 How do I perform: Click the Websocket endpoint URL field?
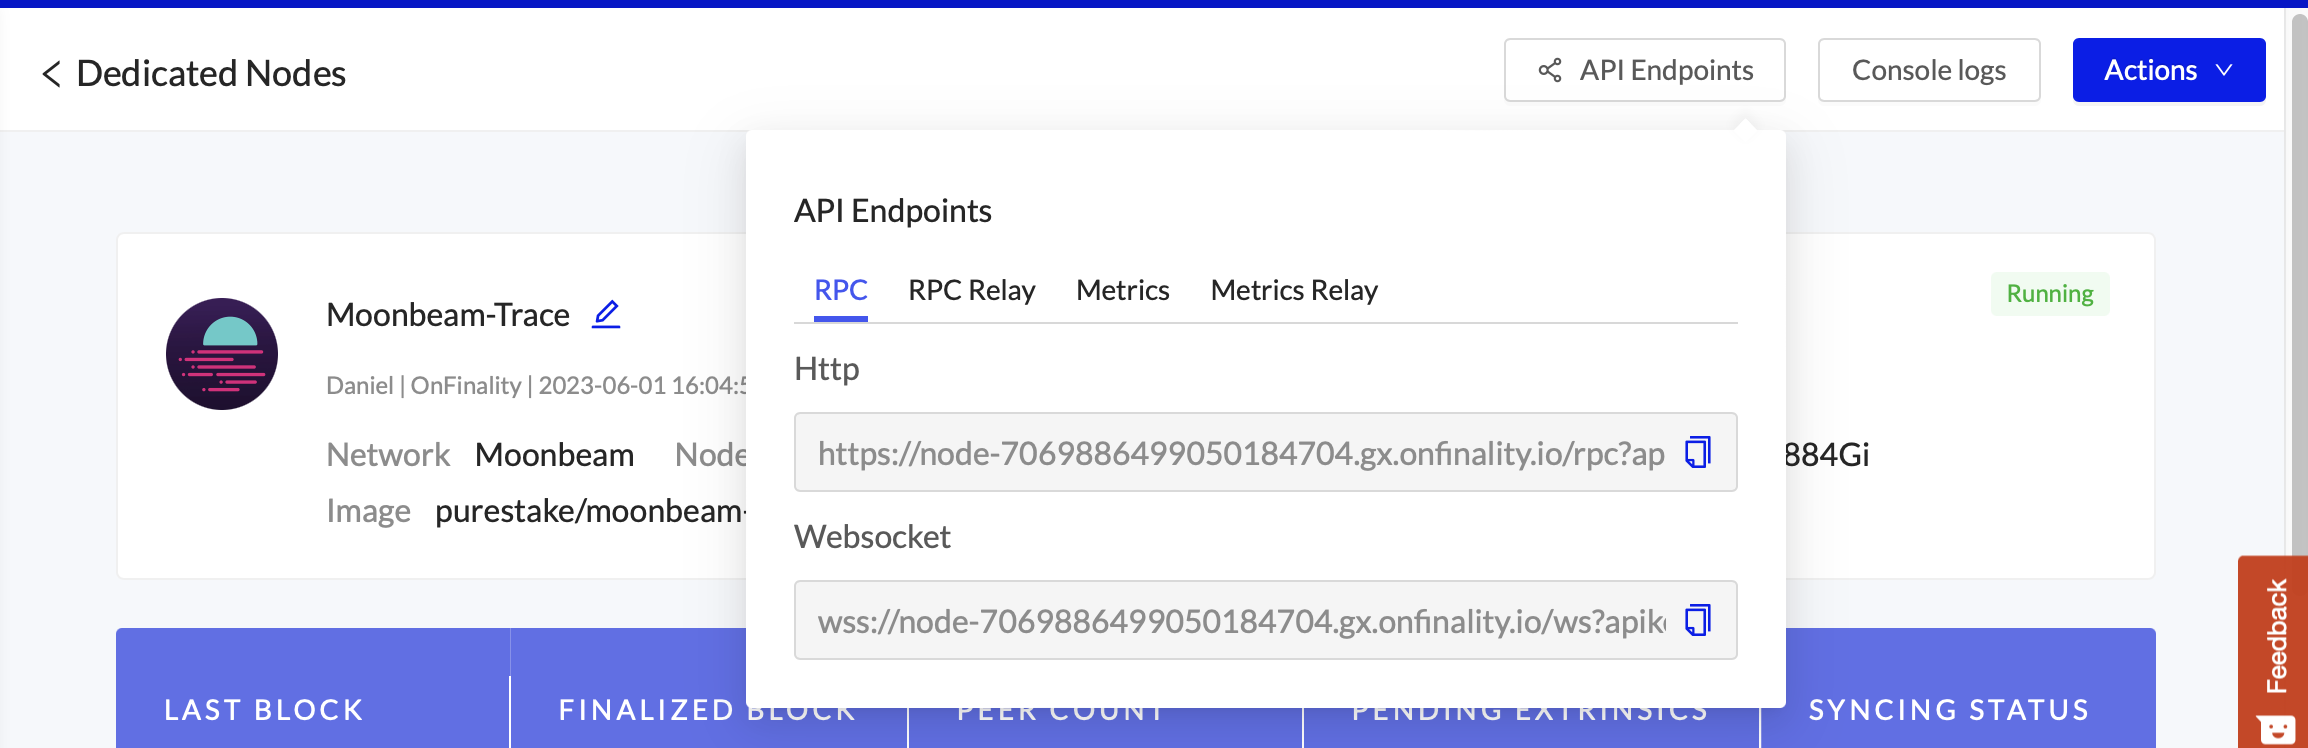1240,621
